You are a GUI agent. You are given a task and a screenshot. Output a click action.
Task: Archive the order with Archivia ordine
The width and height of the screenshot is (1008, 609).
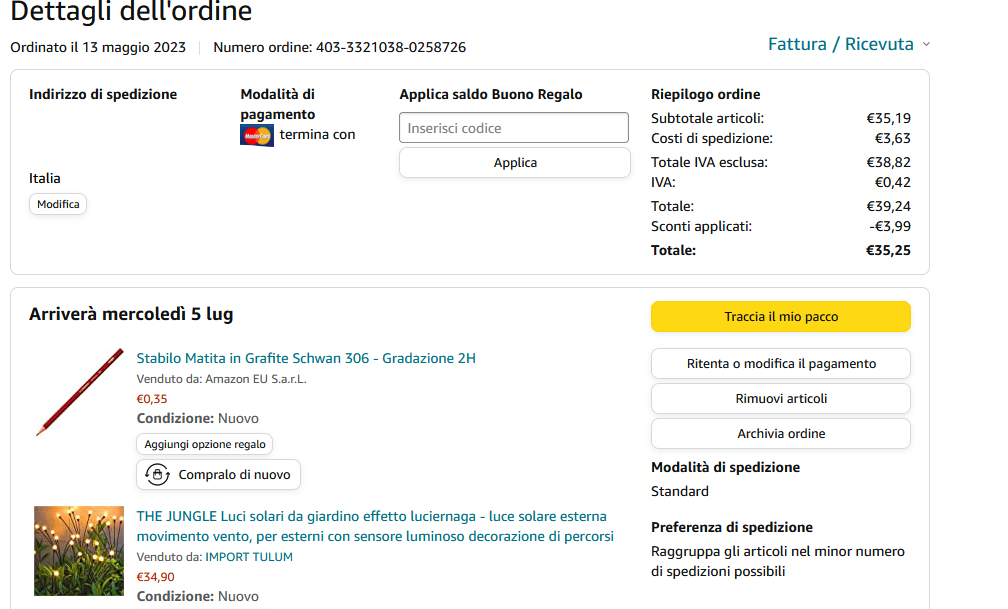tap(780, 434)
